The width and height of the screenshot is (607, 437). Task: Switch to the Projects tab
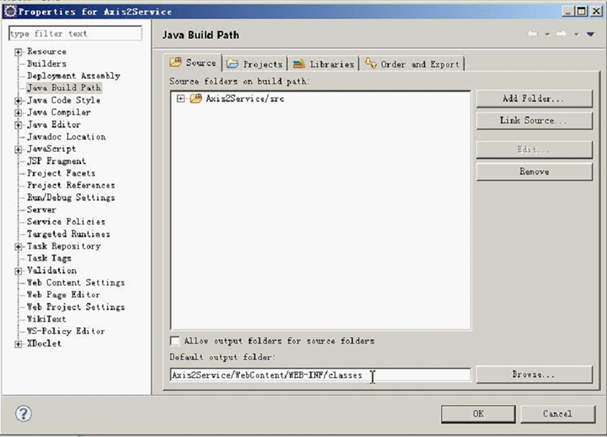pyautogui.click(x=255, y=64)
